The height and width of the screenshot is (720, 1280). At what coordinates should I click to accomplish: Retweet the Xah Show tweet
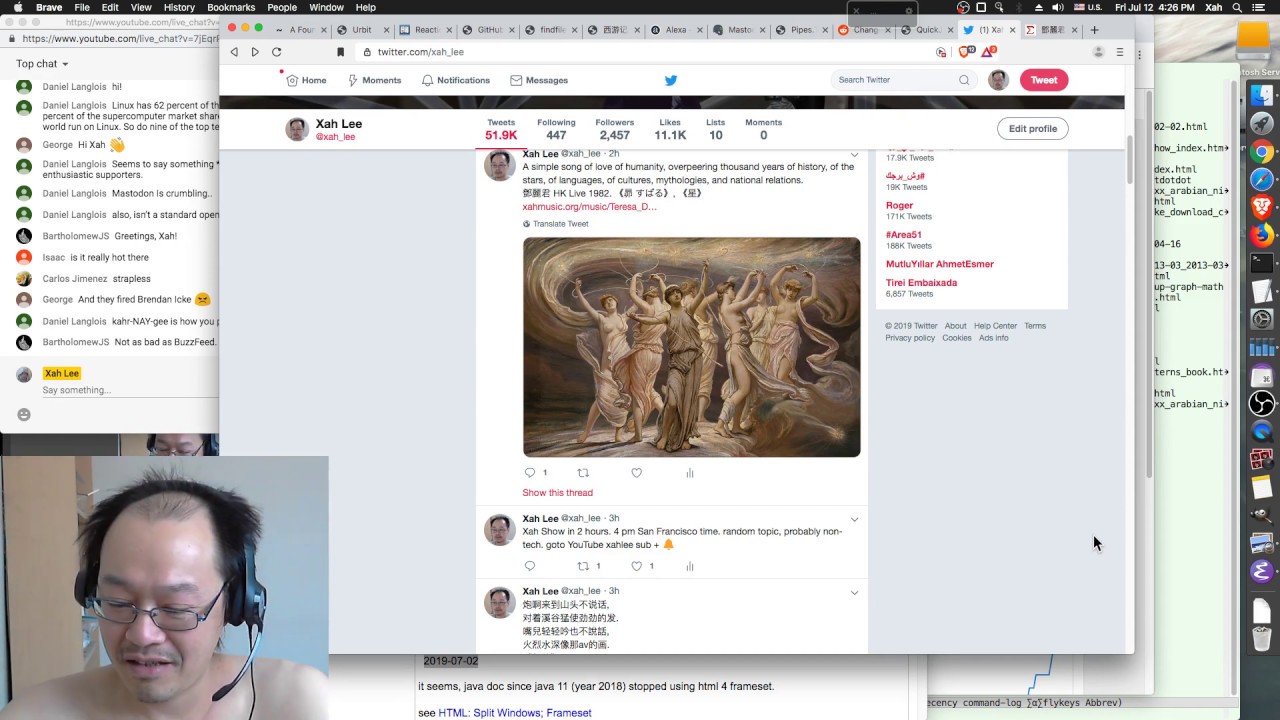(583, 566)
